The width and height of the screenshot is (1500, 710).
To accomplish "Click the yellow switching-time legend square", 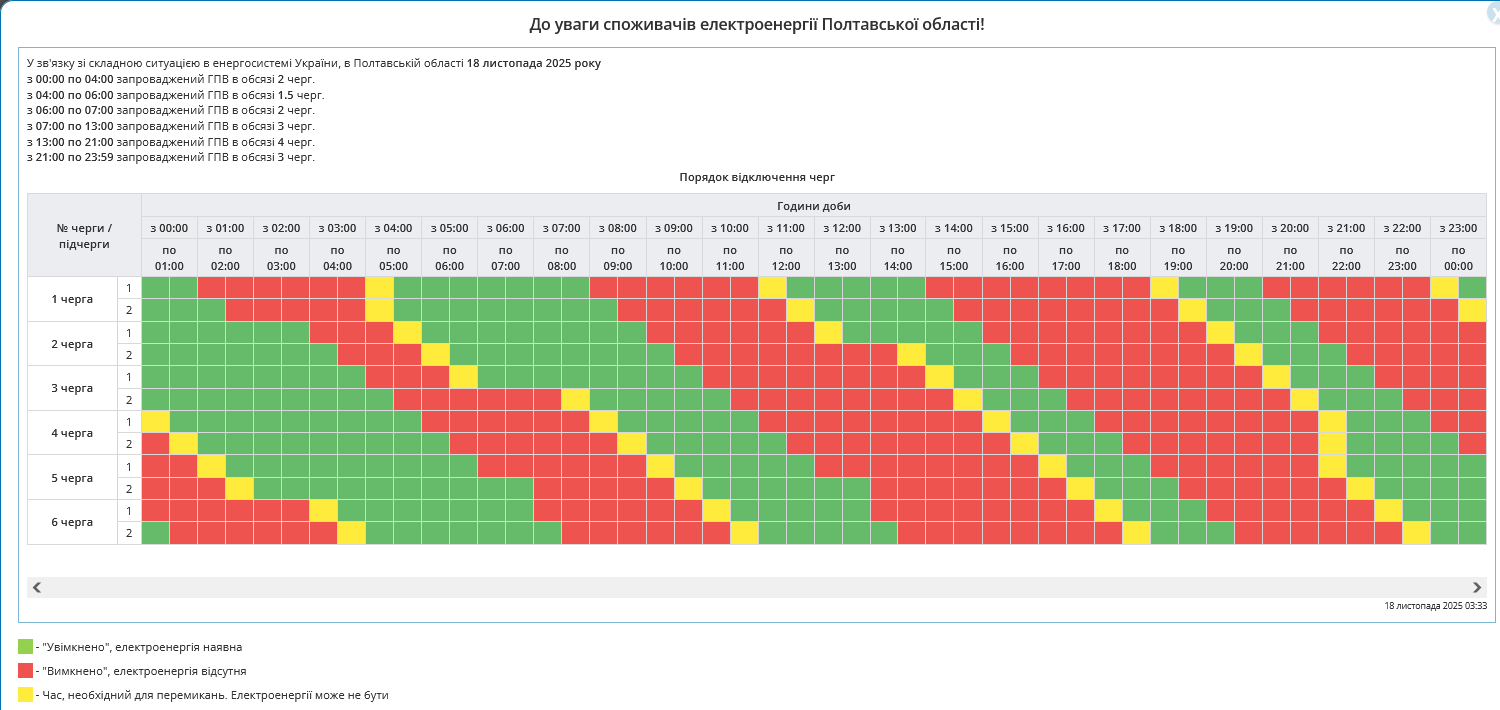I will (x=26, y=694).
